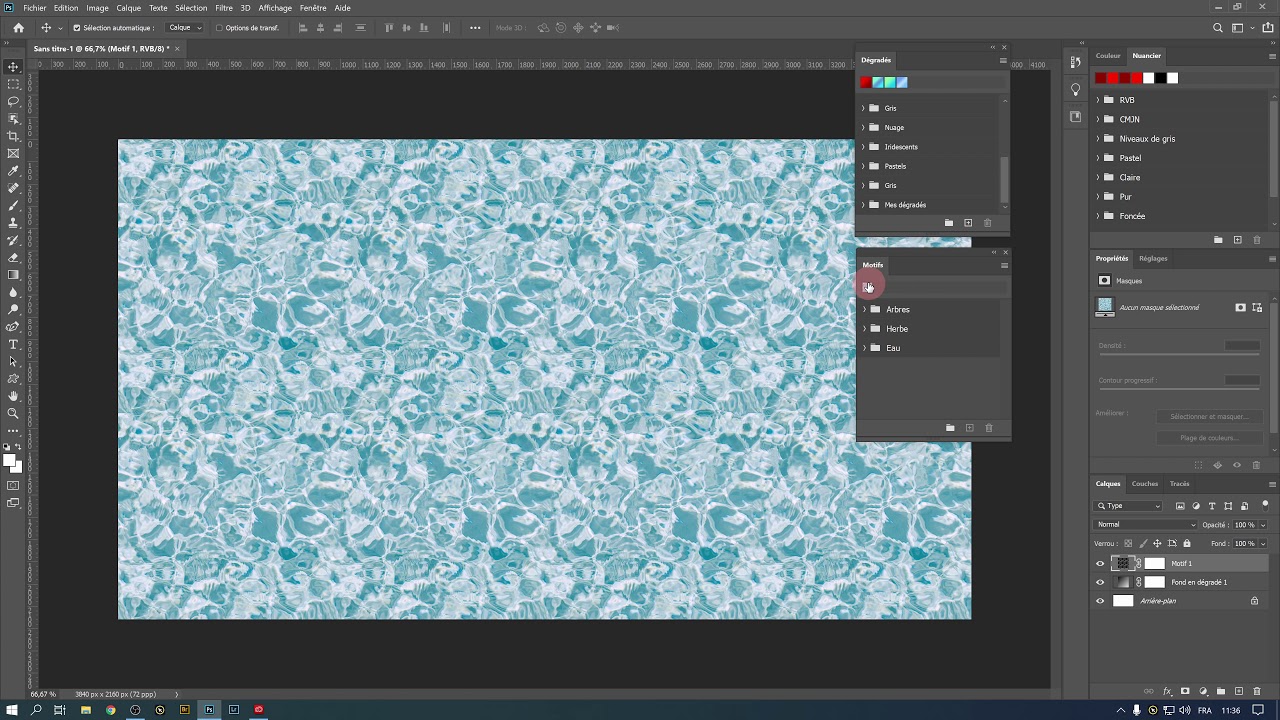Click the Dégradés panel scrollbar
The image size is (1280, 720).
coord(1005,180)
